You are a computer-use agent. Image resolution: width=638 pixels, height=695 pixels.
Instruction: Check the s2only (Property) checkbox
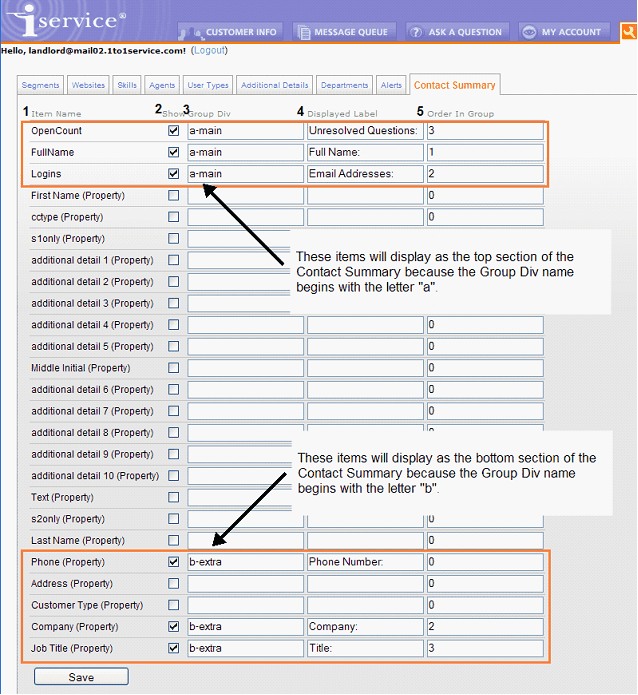pyautogui.click(x=173, y=519)
